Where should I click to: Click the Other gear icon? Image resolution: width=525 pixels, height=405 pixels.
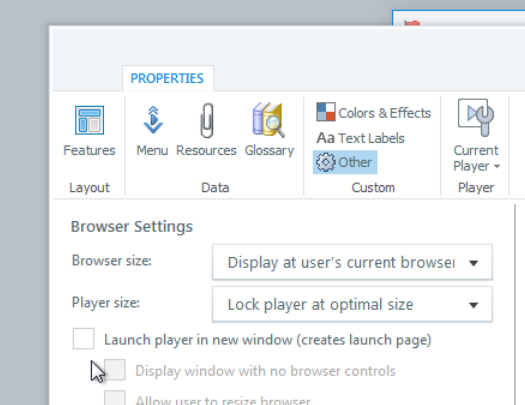click(325, 162)
